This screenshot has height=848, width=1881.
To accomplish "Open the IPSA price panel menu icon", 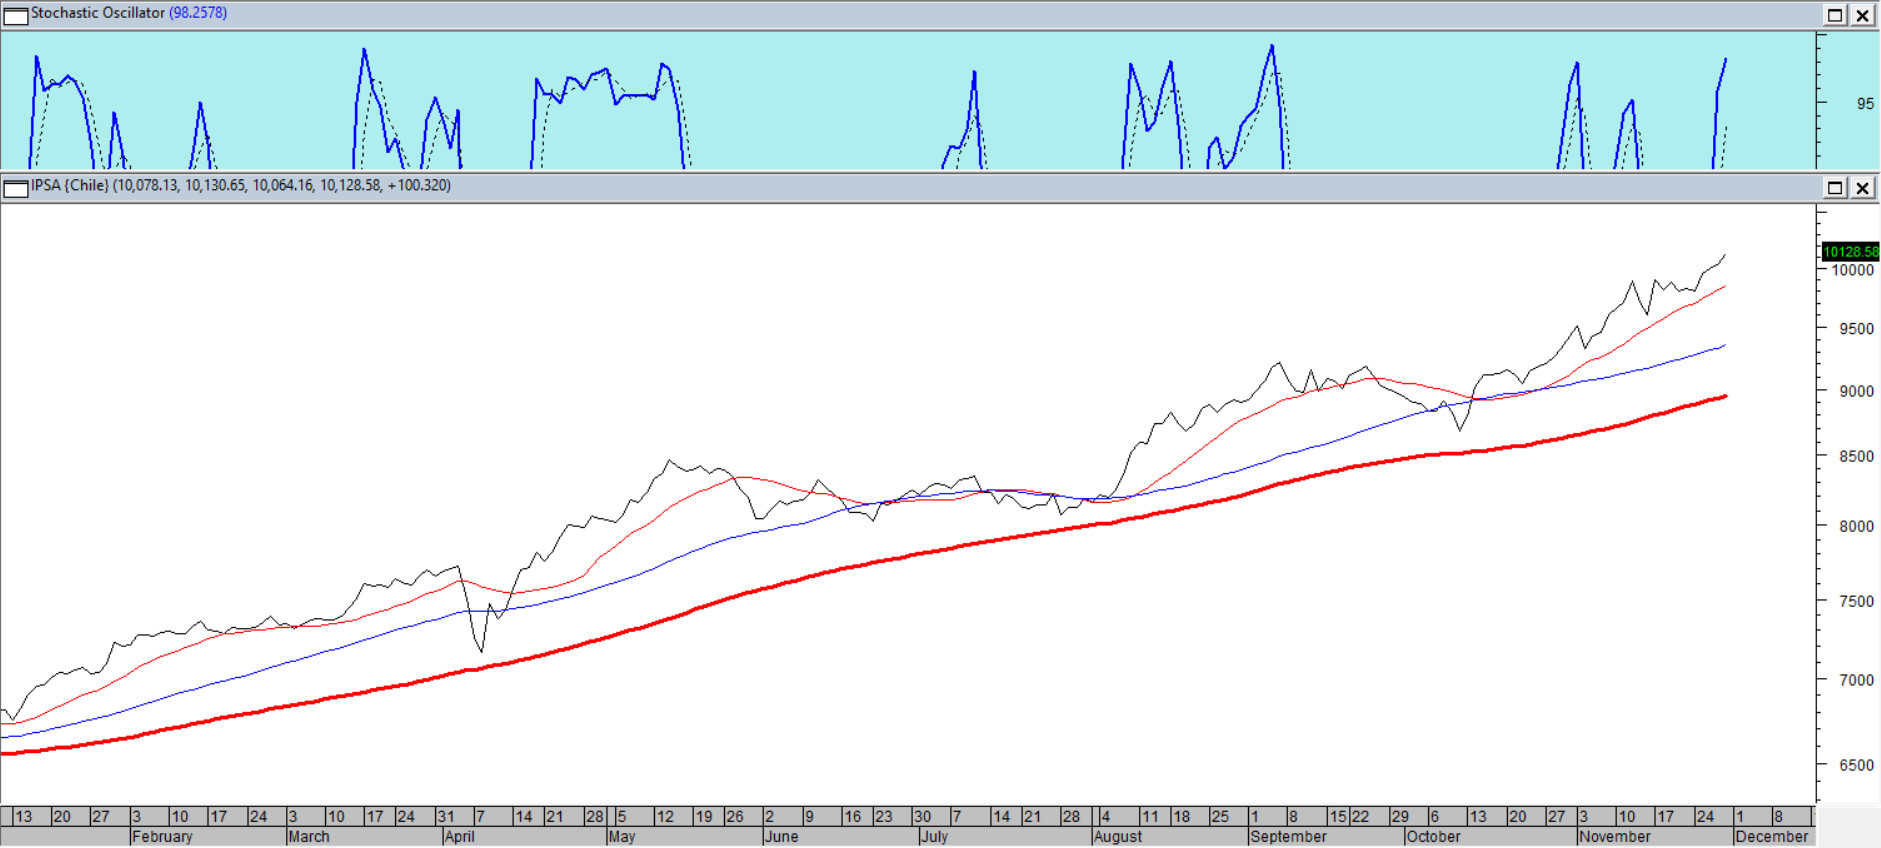I will 15,188.
